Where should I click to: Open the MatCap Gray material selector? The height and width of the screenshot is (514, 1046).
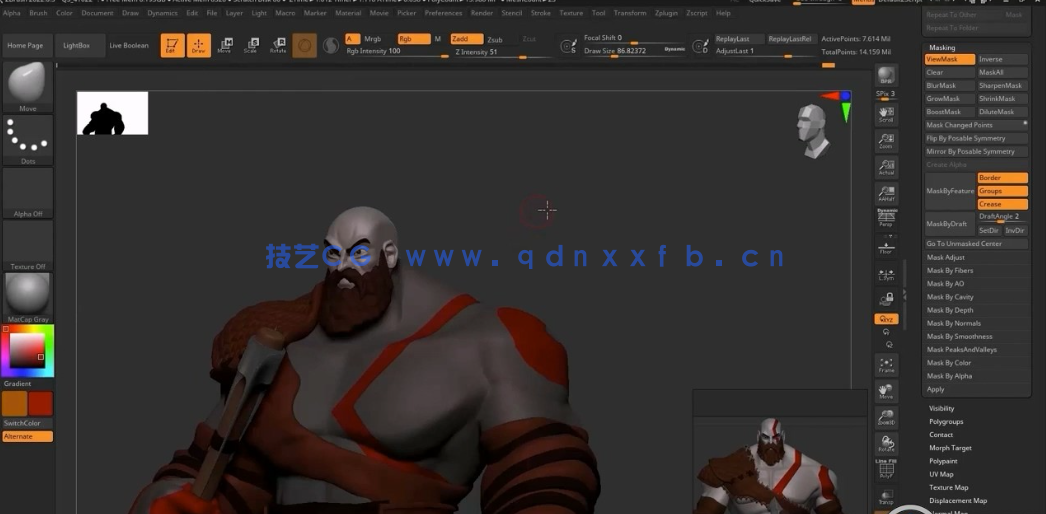pyautogui.click(x=27, y=297)
